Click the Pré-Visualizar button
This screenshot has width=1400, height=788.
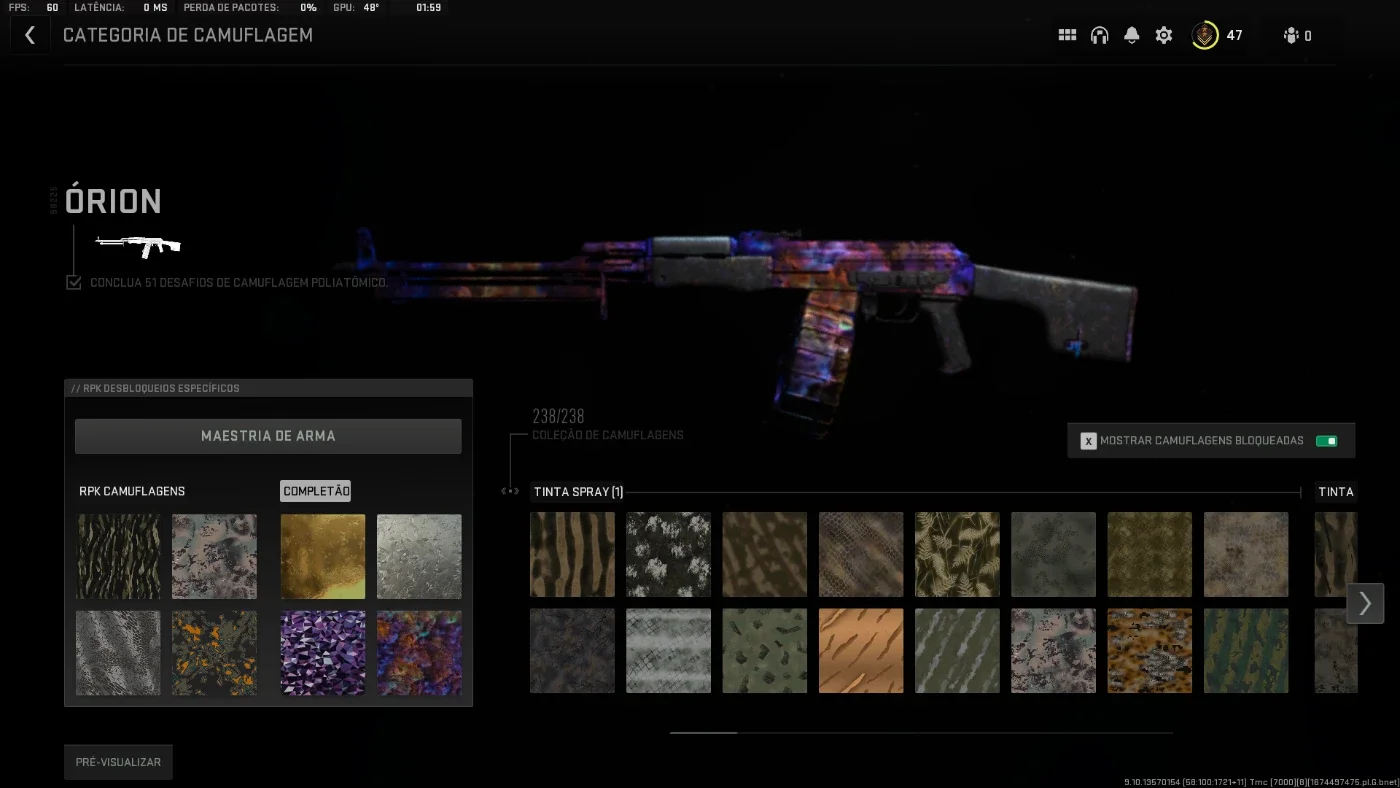(x=118, y=762)
